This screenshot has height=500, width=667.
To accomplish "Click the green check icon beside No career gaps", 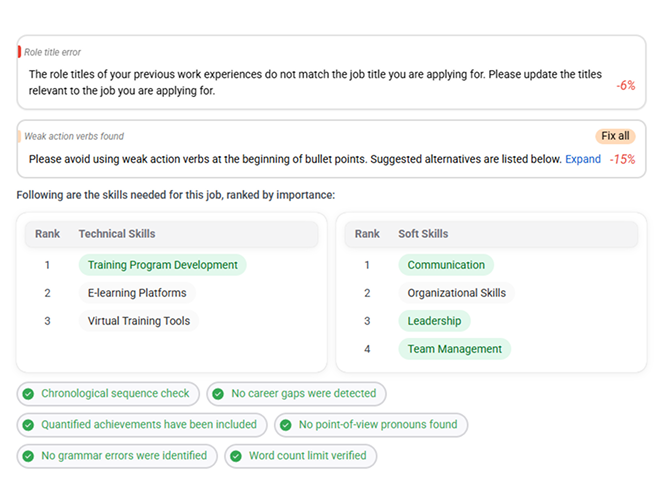I will (218, 394).
